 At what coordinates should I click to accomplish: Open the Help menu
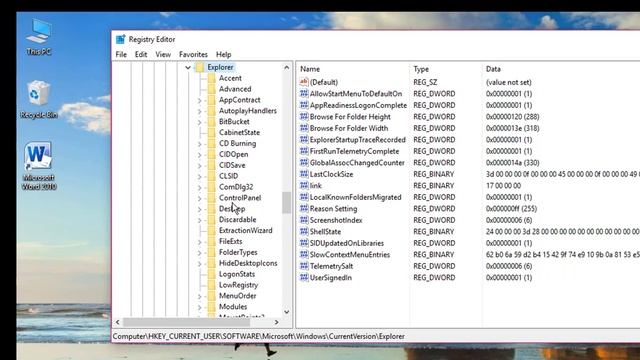[223, 54]
